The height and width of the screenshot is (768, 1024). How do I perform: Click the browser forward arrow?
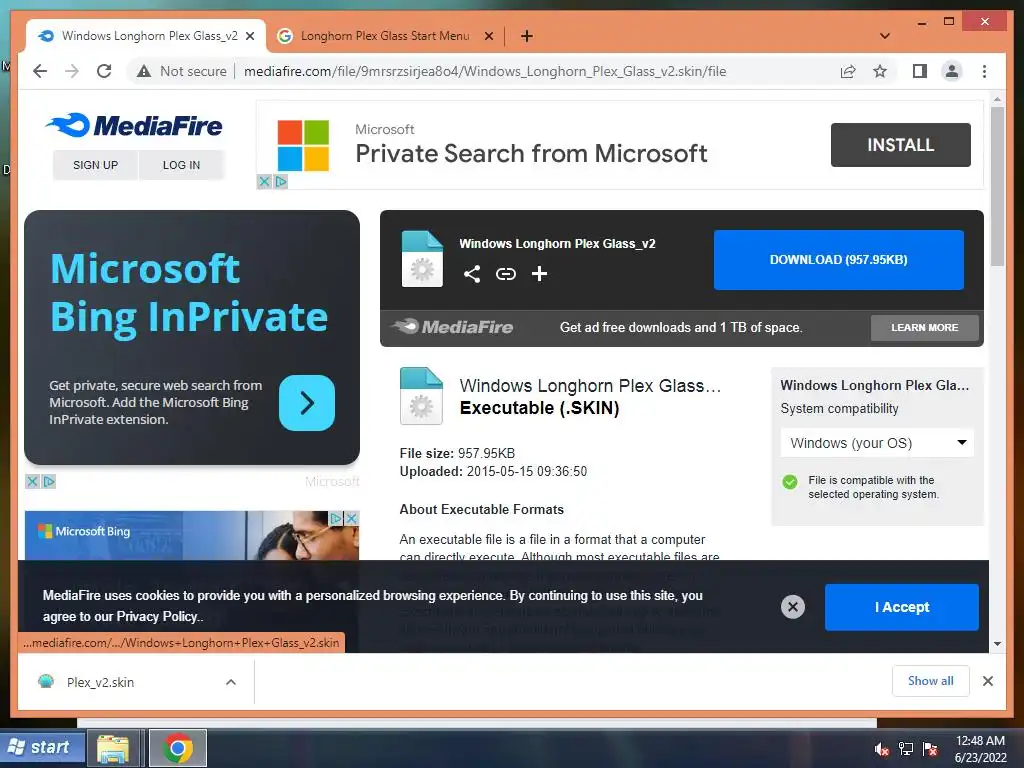72,71
